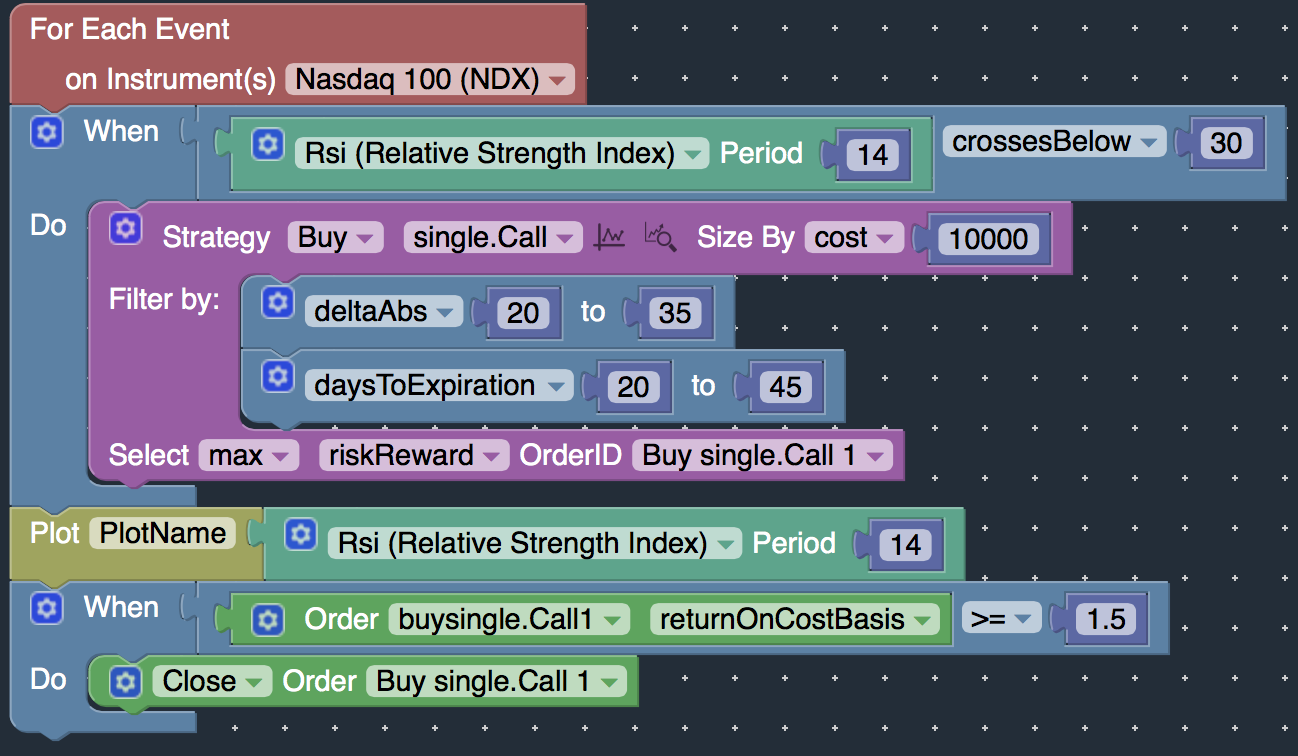The width and height of the screenshot is (1298, 756).
Task: Edit the PlotName text field
Action: pyautogui.click(x=162, y=533)
